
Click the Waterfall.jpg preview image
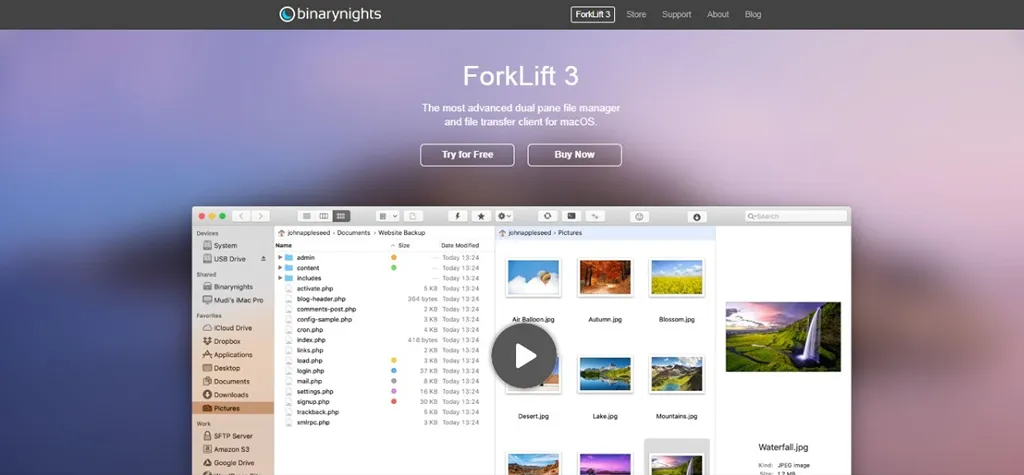click(783, 336)
